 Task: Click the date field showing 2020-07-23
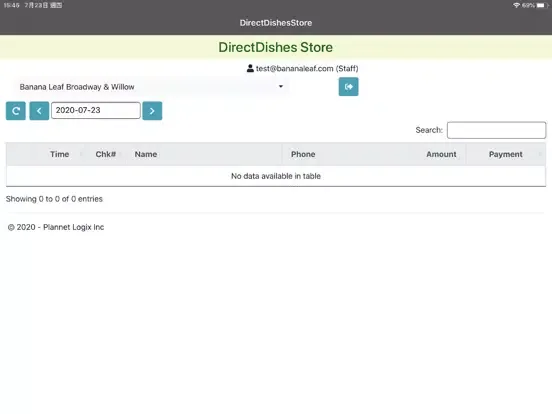tap(96, 111)
